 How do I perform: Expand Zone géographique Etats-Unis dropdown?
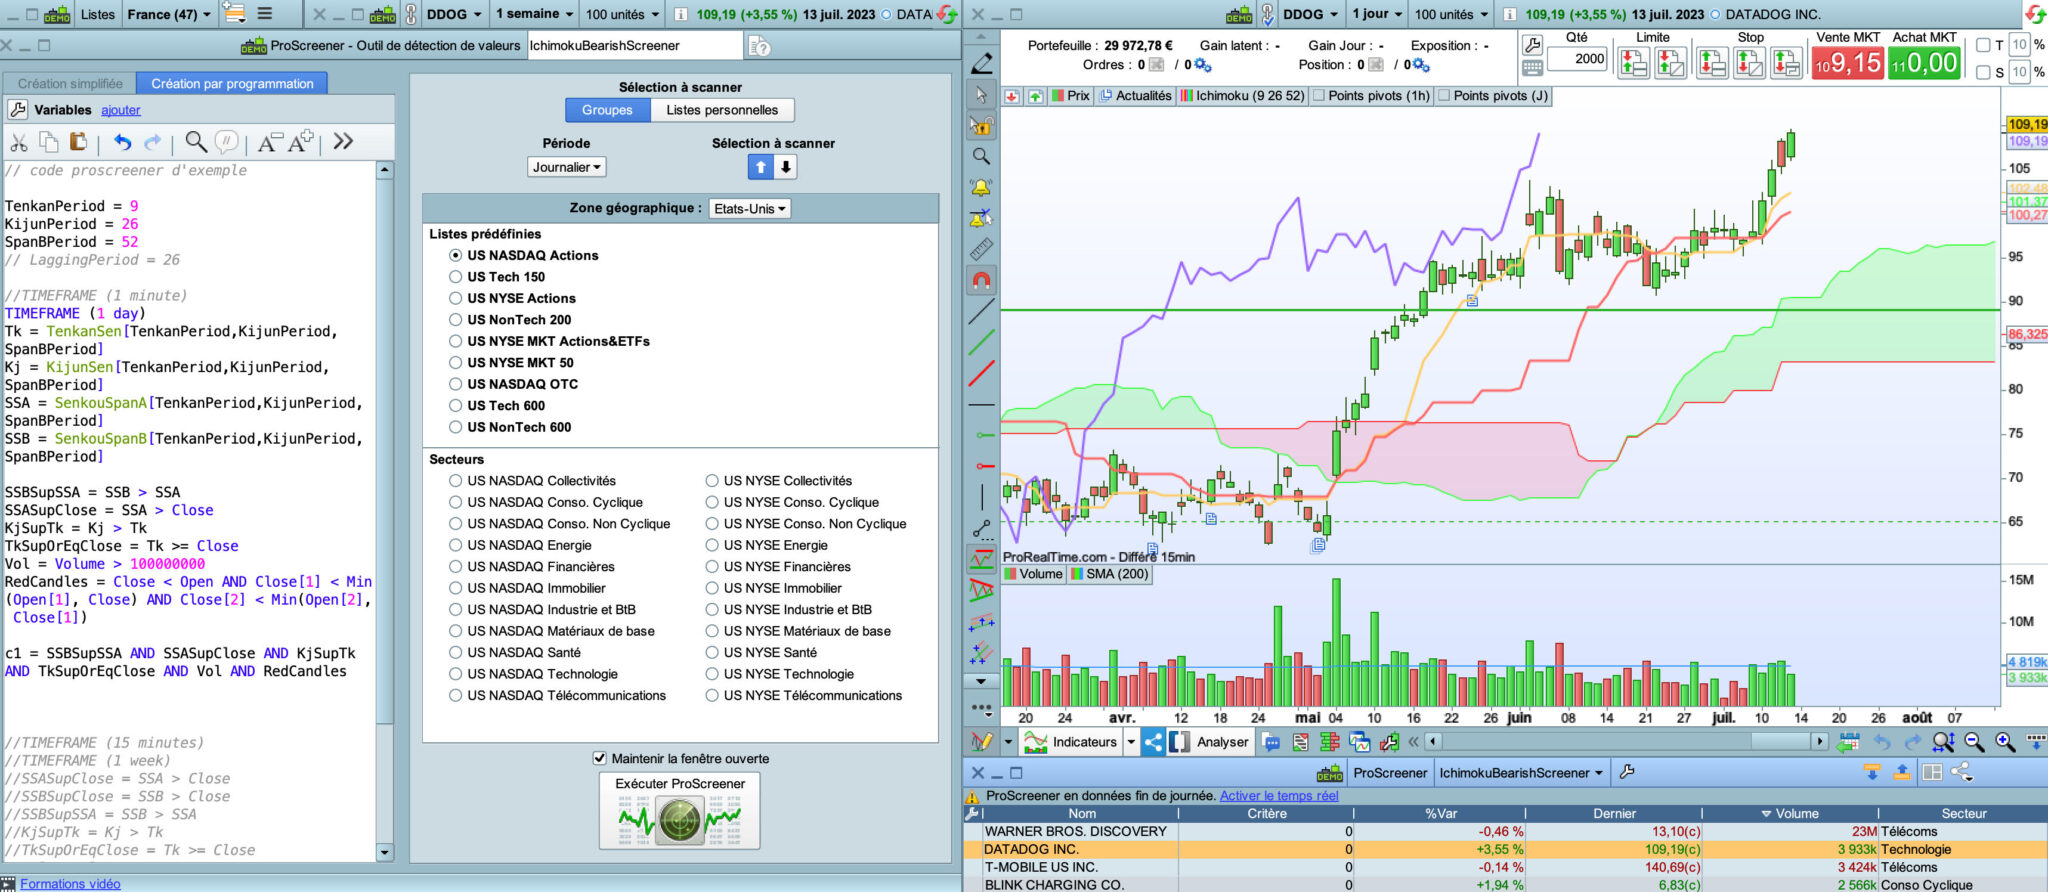750,208
